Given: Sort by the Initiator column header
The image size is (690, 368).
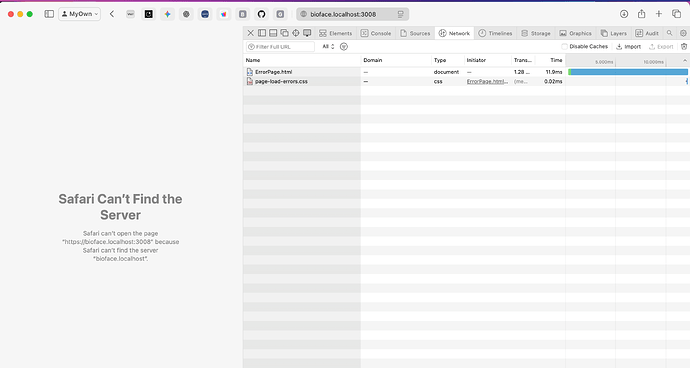Looking at the screenshot, I should tap(488, 60).
